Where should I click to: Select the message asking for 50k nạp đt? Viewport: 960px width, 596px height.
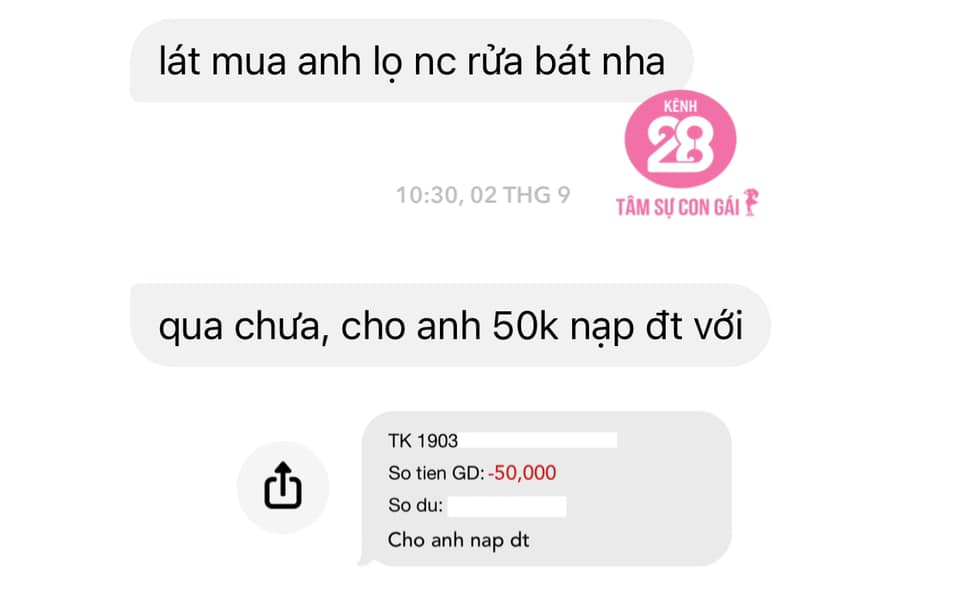click(x=450, y=325)
